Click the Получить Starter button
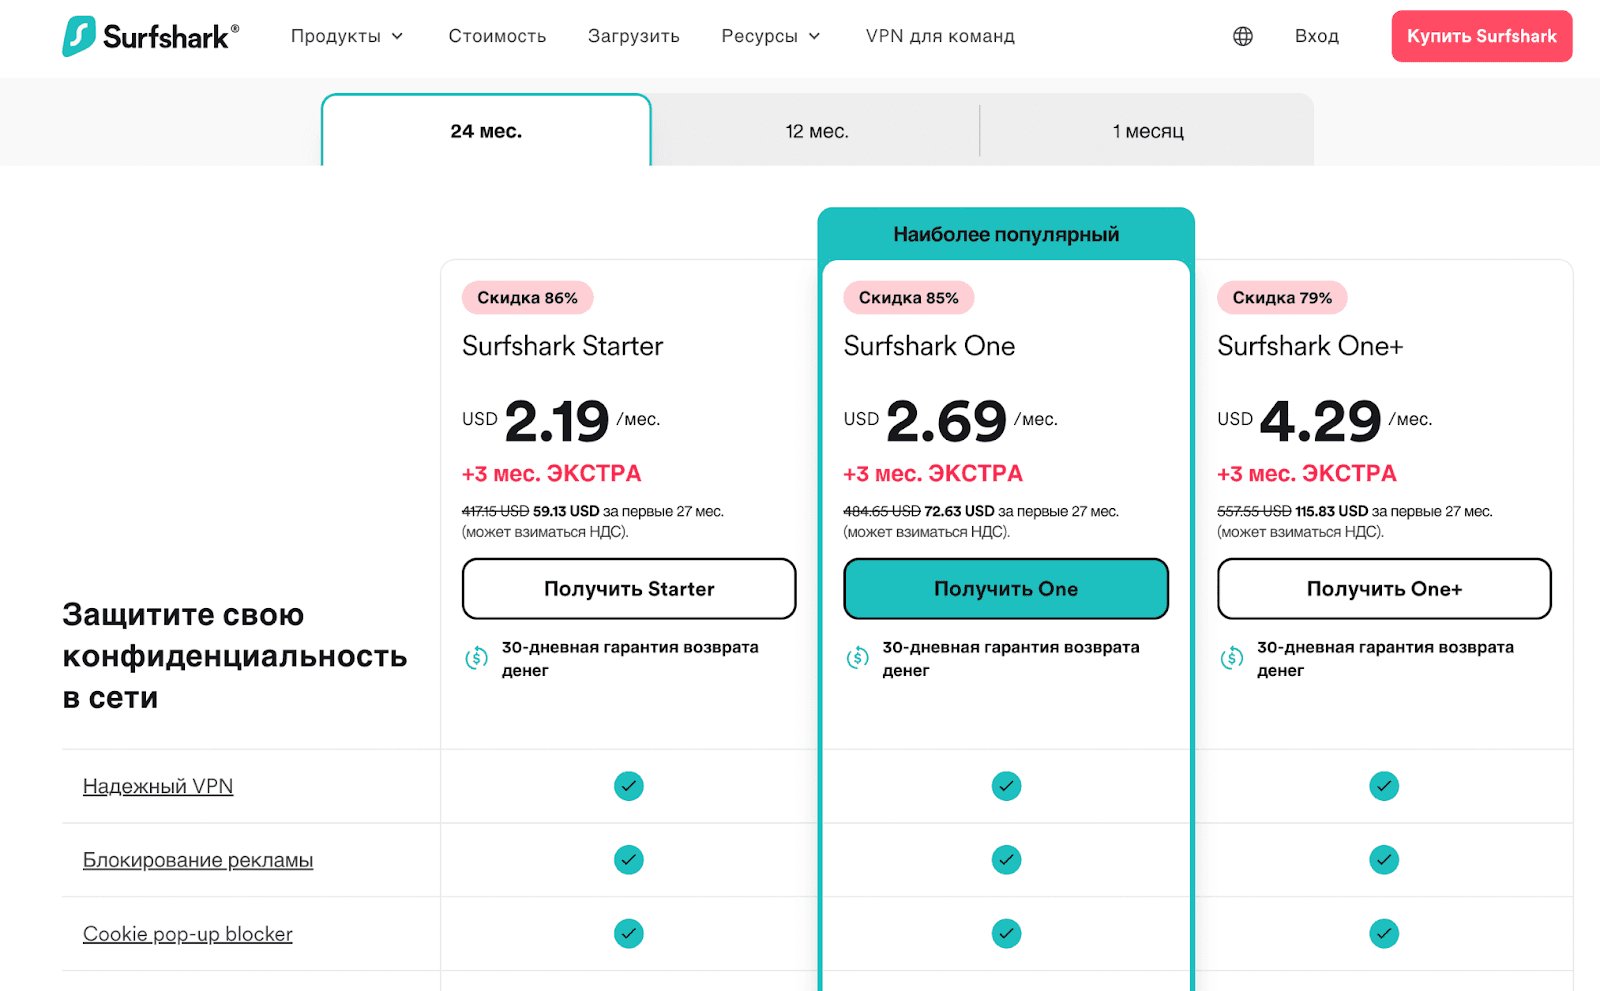 pos(629,589)
